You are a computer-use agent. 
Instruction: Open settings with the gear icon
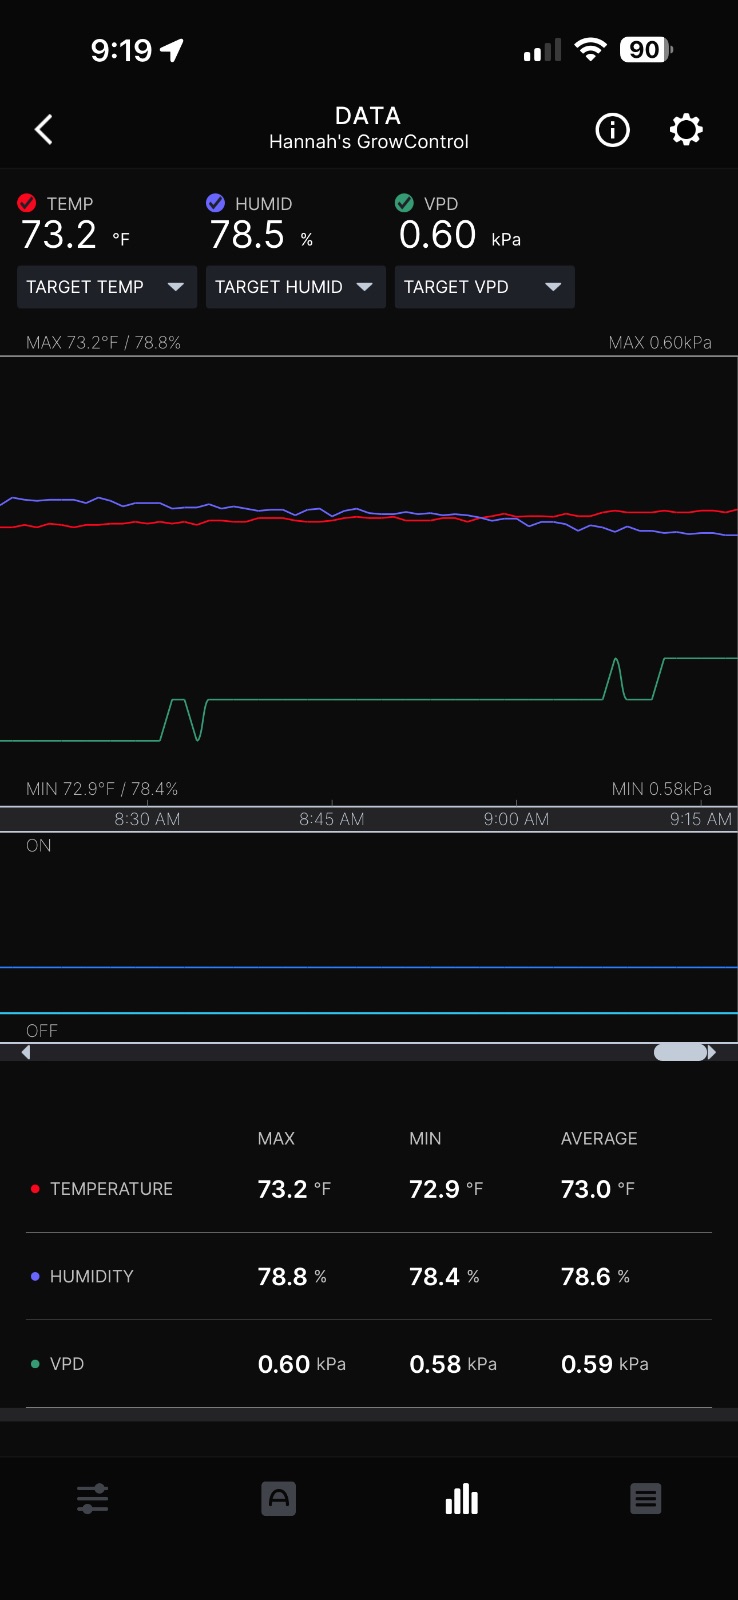pyautogui.click(x=686, y=129)
